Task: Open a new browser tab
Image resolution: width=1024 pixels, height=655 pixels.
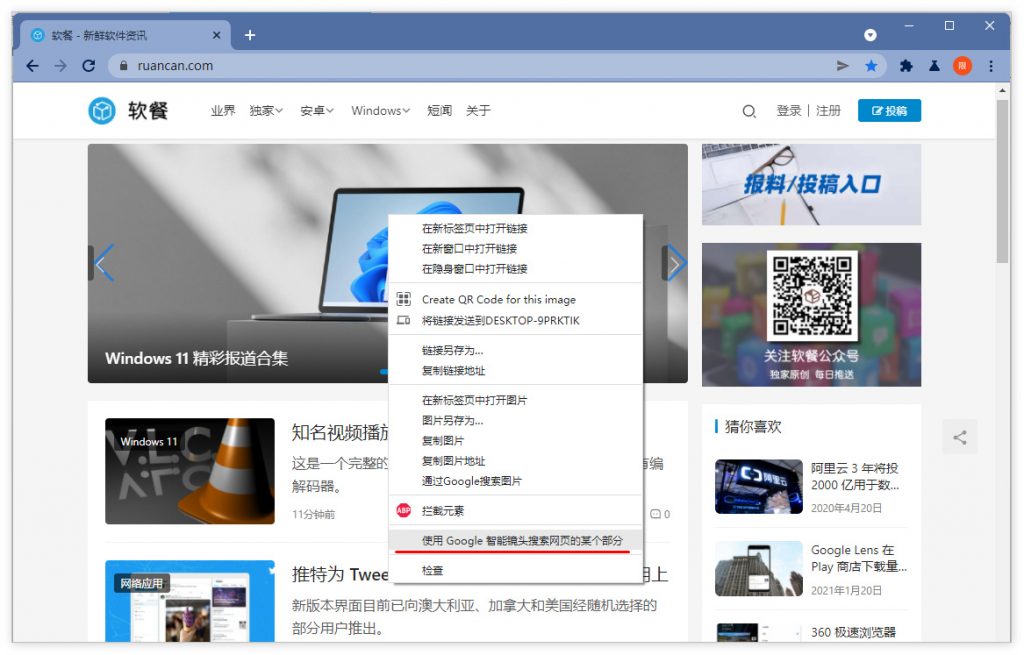Action: [x=250, y=35]
